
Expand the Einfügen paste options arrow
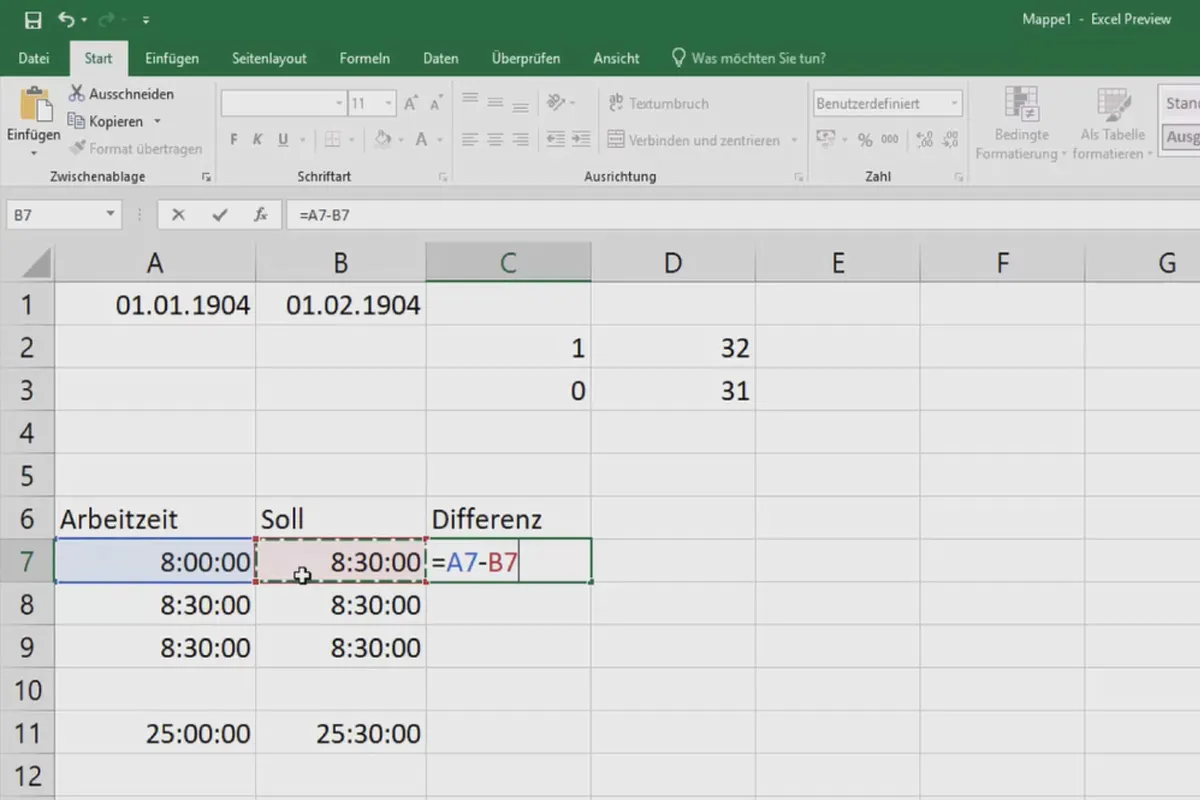(x=34, y=153)
